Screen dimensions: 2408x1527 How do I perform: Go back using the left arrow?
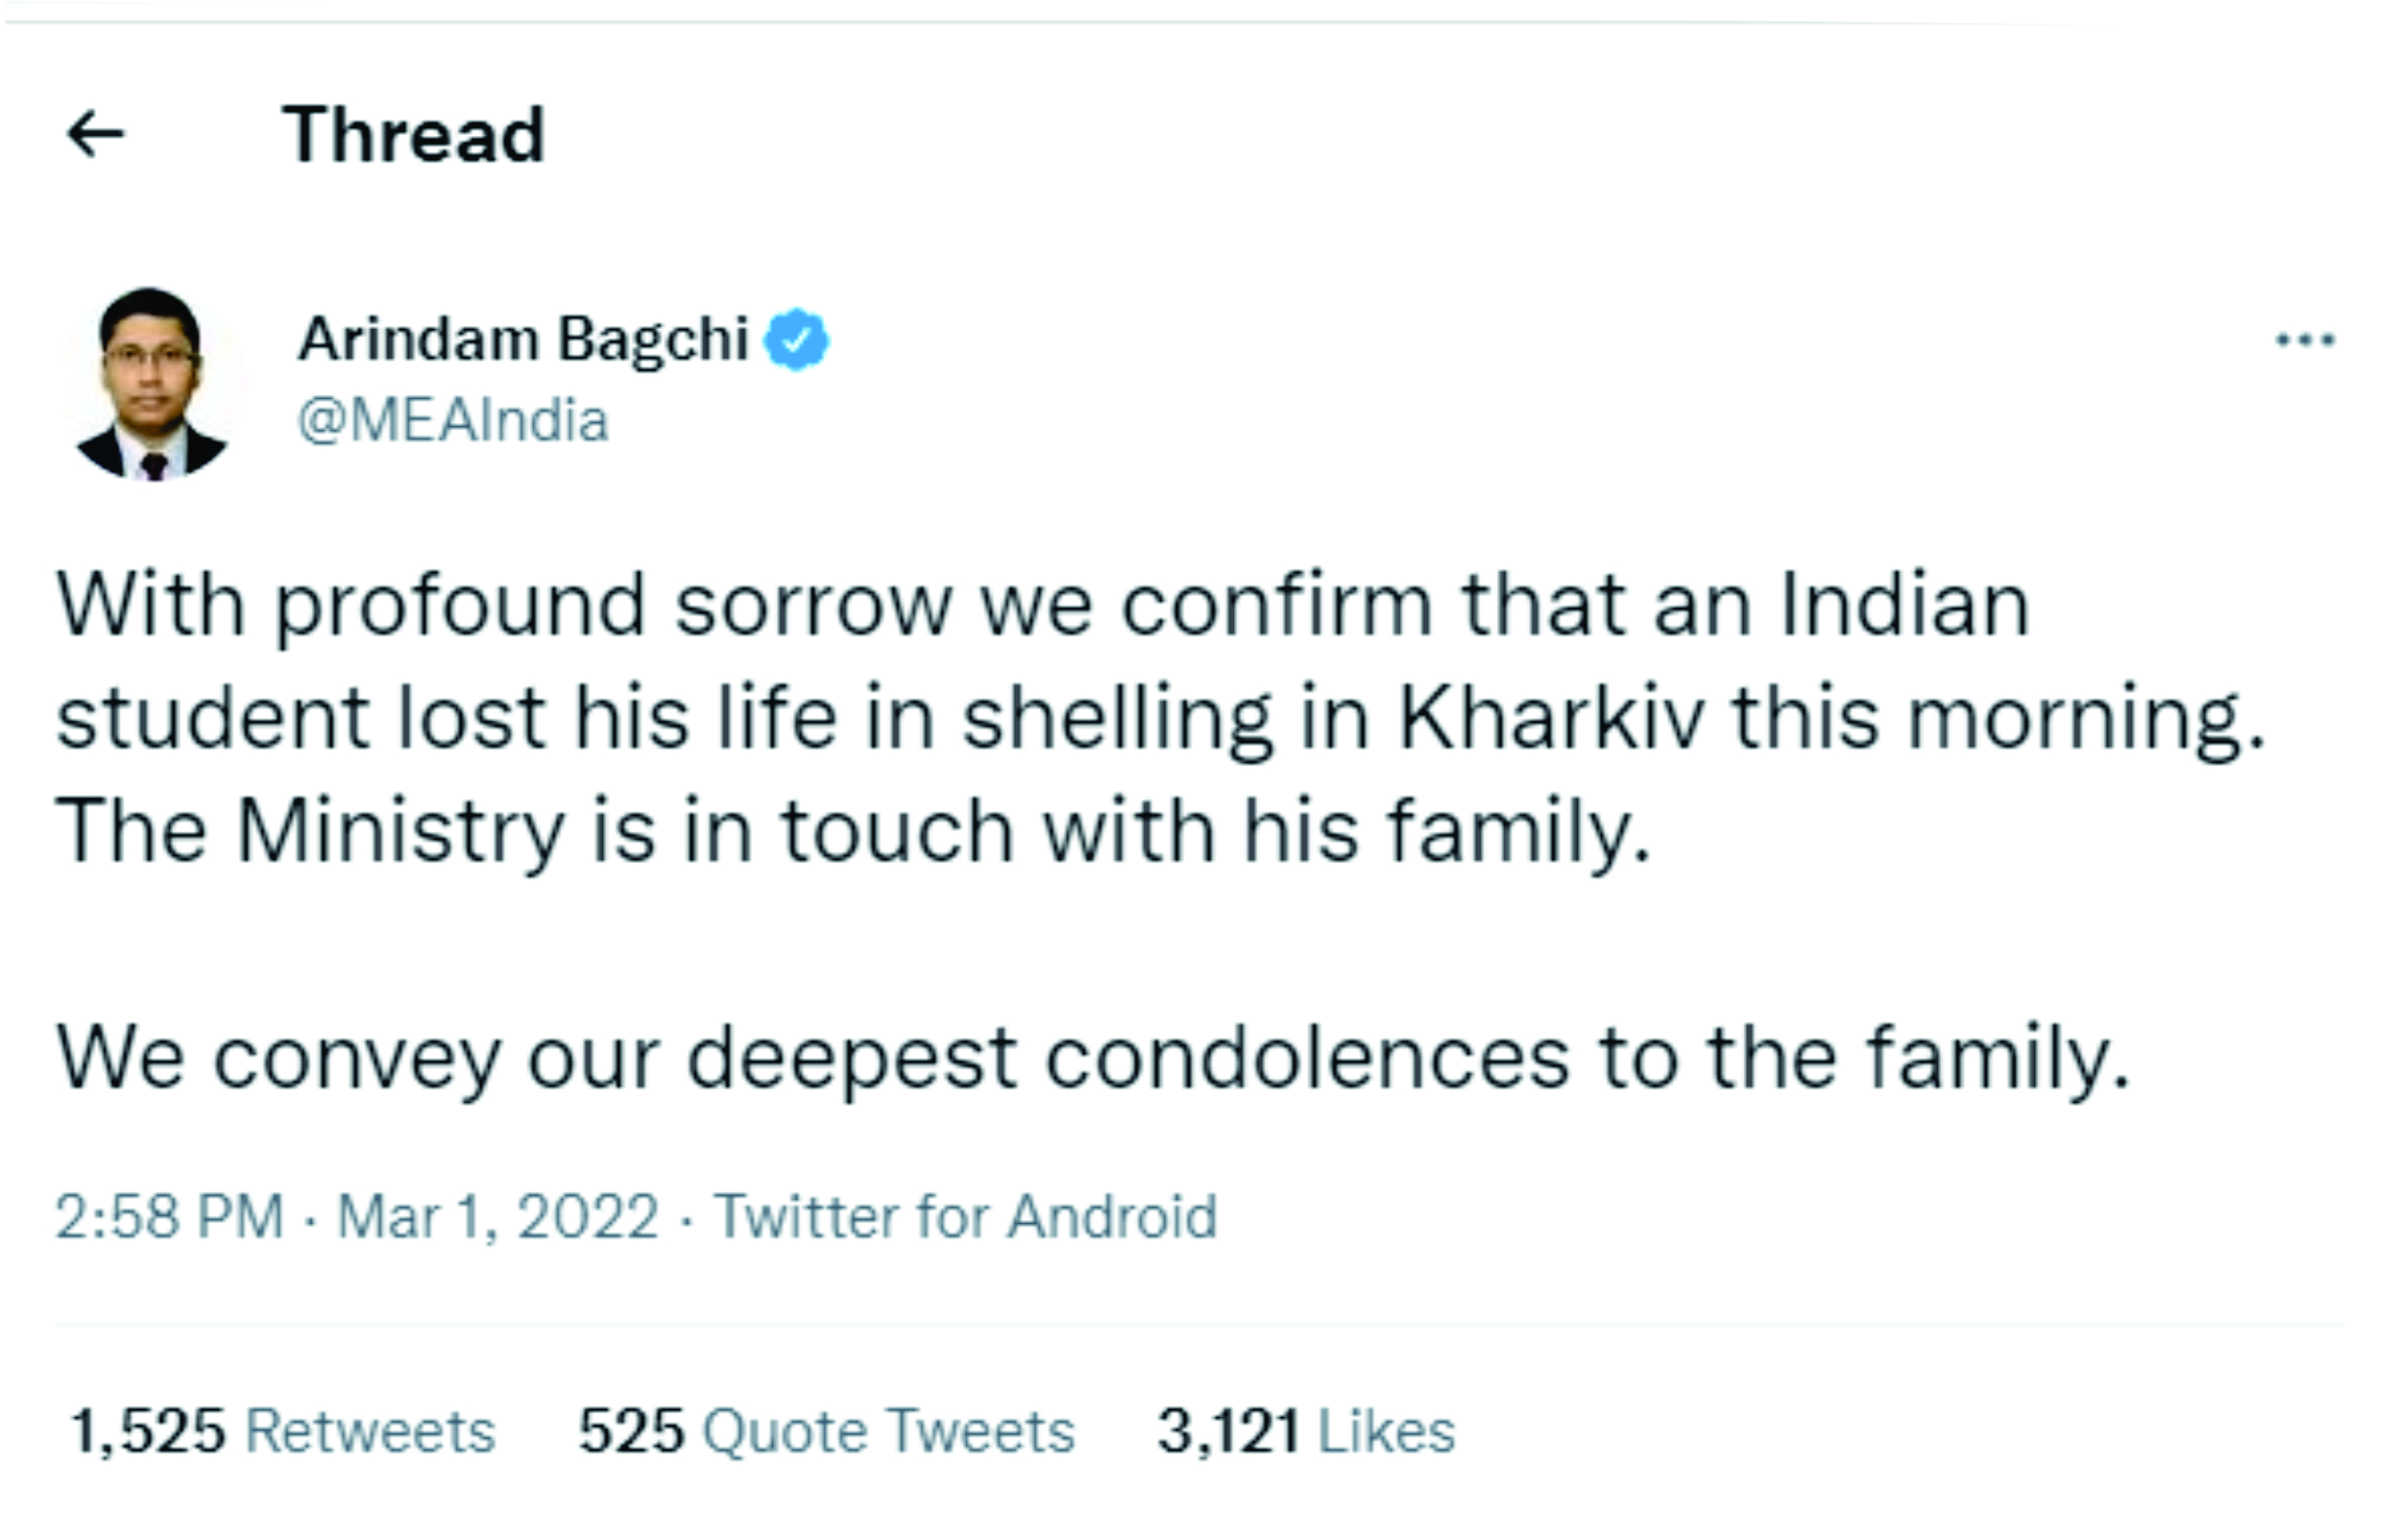[95, 134]
